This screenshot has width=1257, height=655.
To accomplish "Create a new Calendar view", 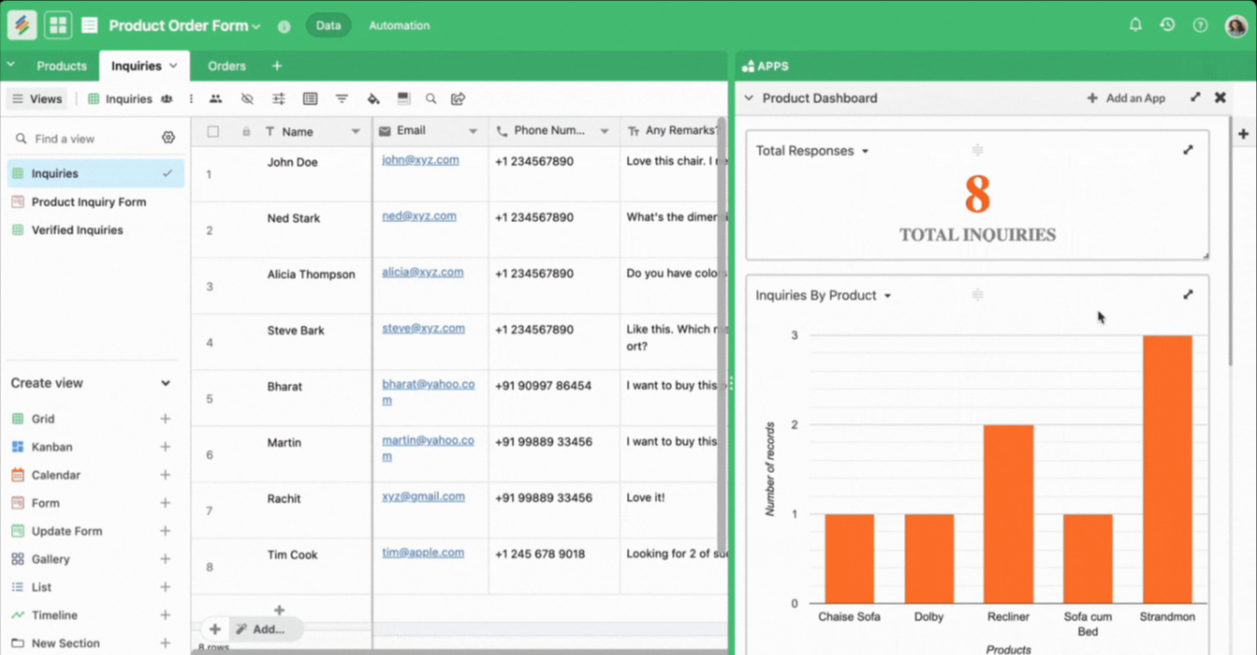I will [x=165, y=475].
